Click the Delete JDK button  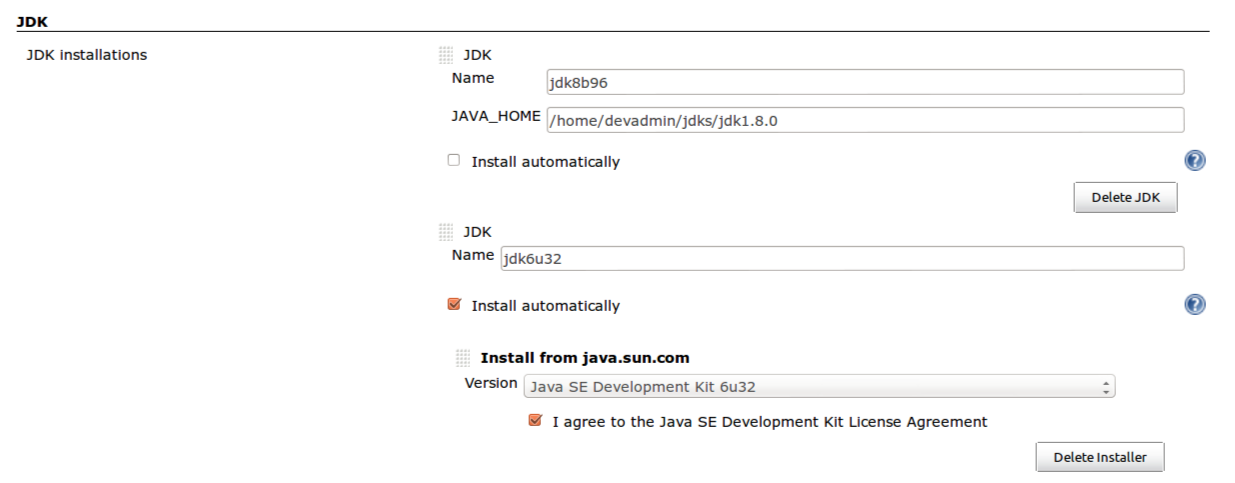(1125, 197)
